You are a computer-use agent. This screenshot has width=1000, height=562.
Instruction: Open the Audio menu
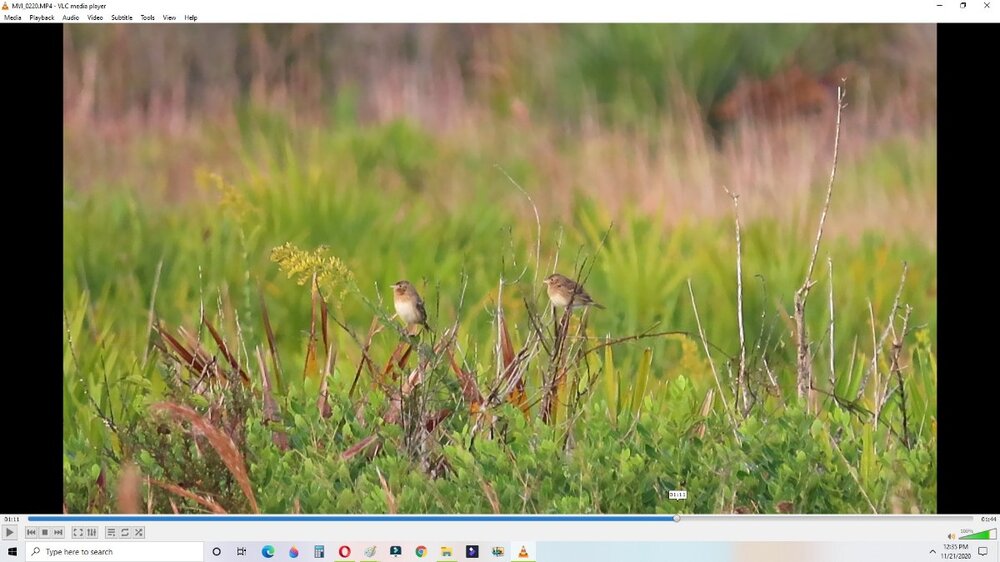click(x=71, y=18)
